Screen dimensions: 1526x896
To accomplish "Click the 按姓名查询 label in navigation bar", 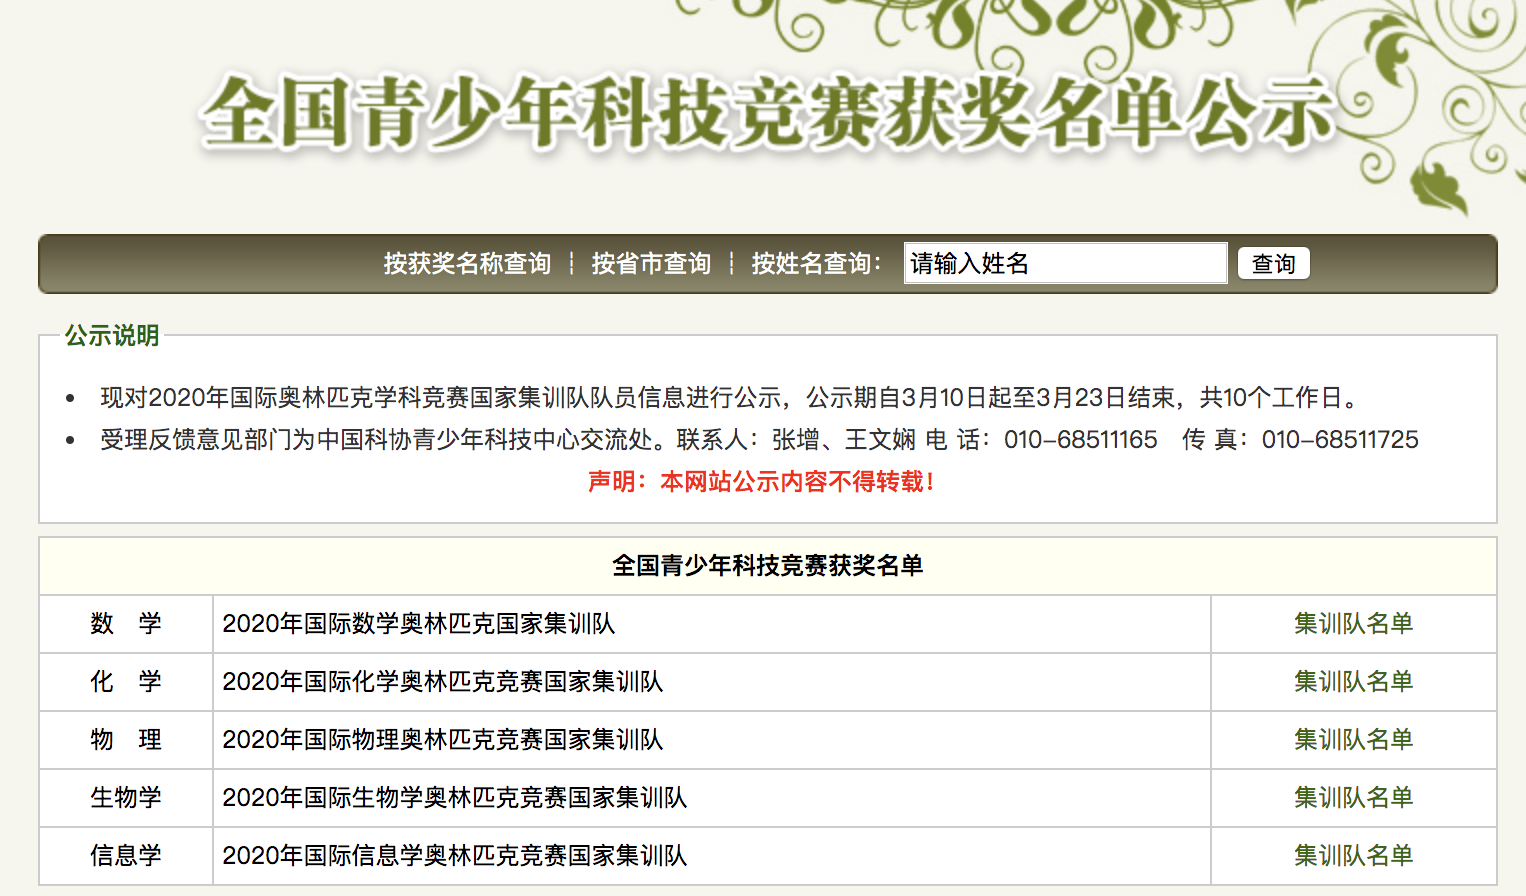I will point(816,264).
